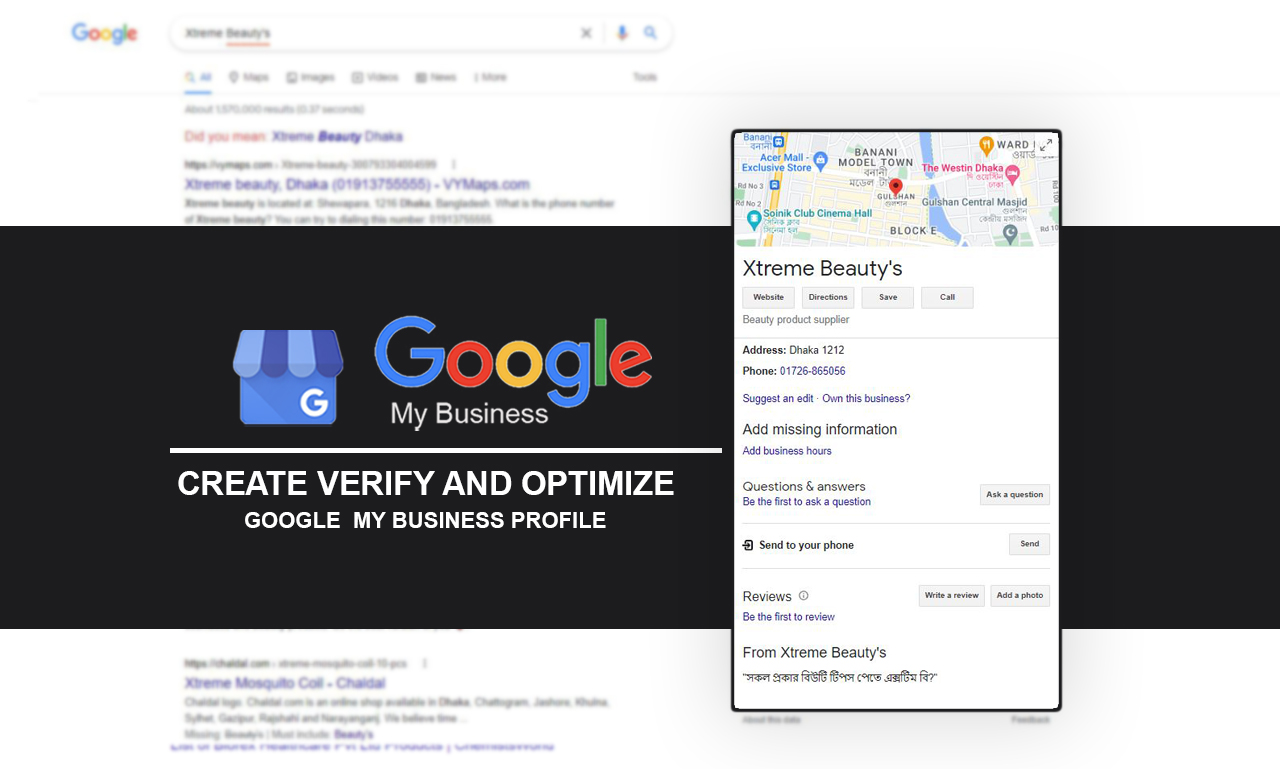Click Suggest an edit link

pos(778,398)
